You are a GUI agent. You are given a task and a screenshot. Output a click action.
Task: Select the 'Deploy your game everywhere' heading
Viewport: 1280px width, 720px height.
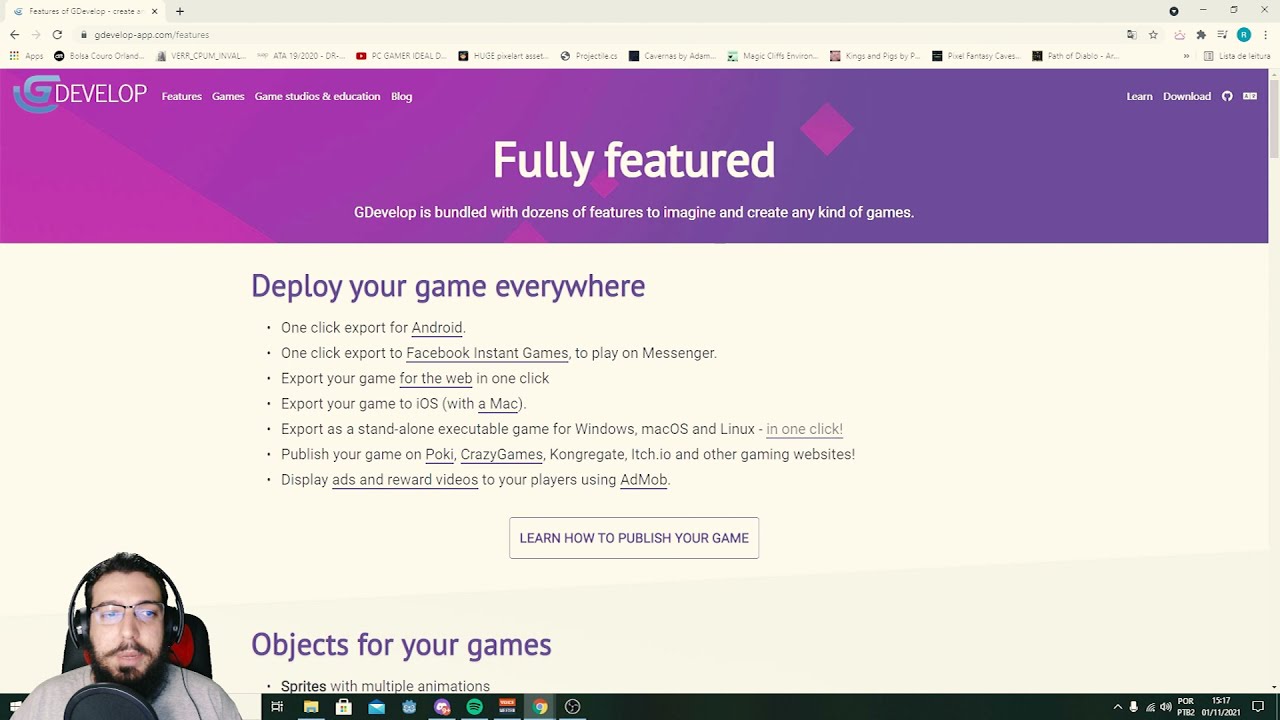point(448,286)
